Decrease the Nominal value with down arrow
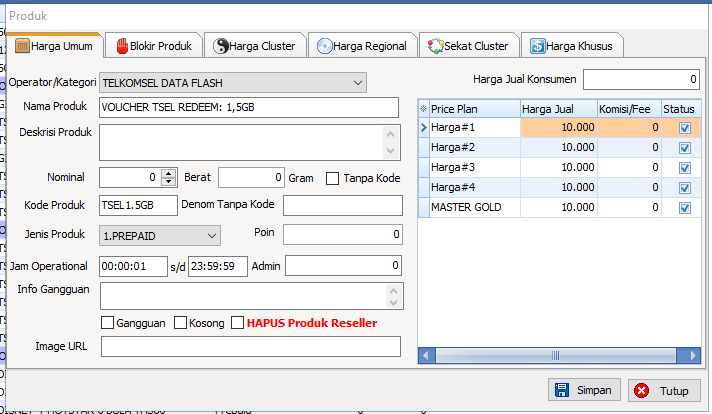 (x=168, y=182)
